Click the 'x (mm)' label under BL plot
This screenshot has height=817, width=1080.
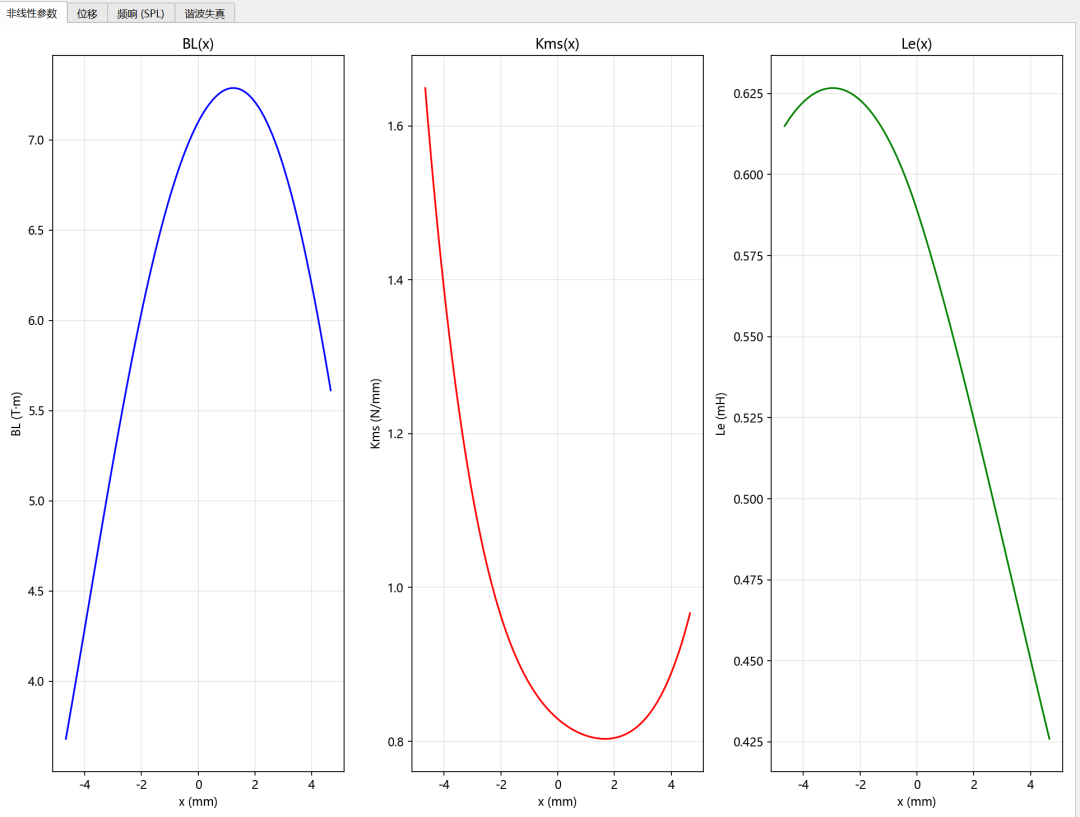(x=198, y=802)
